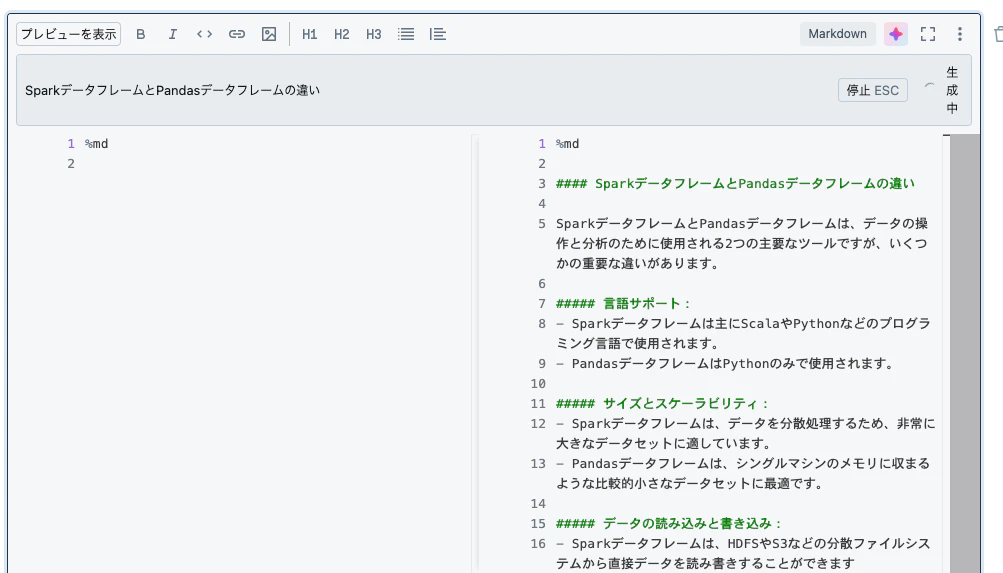The height and width of the screenshot is (573, 1003).
Task: Click line 9 PandasデータフレームはPythonのみ text
Action: pyautogui.click(x=725, y=364)
